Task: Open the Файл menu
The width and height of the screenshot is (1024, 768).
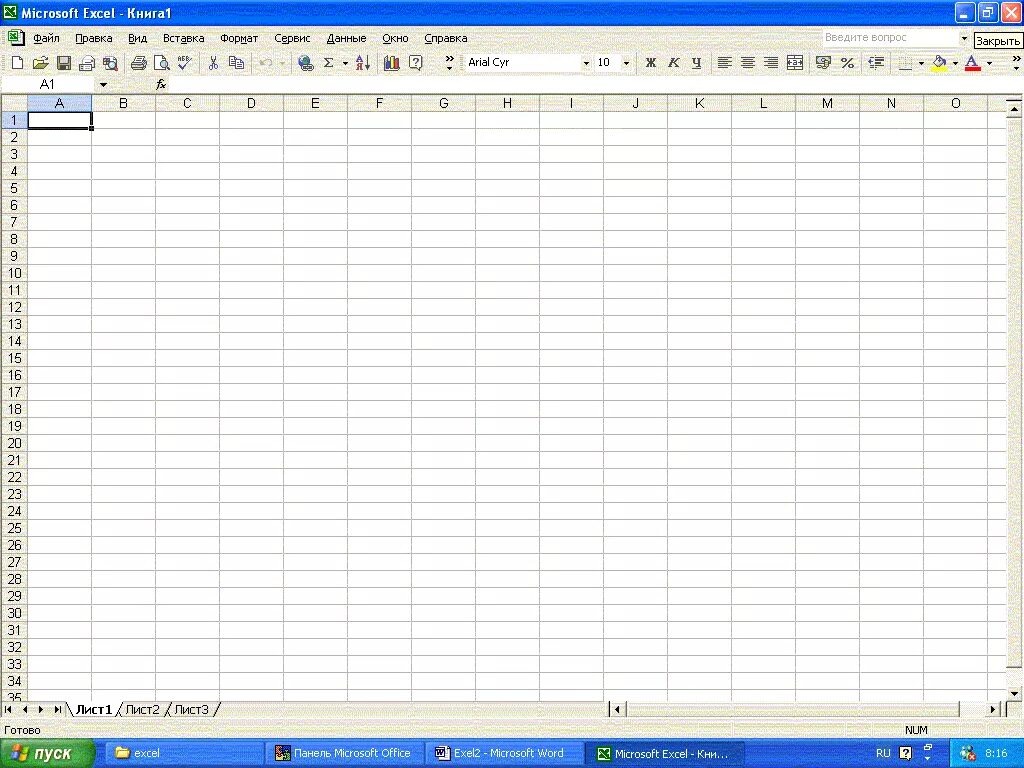Action: point(46,39)
